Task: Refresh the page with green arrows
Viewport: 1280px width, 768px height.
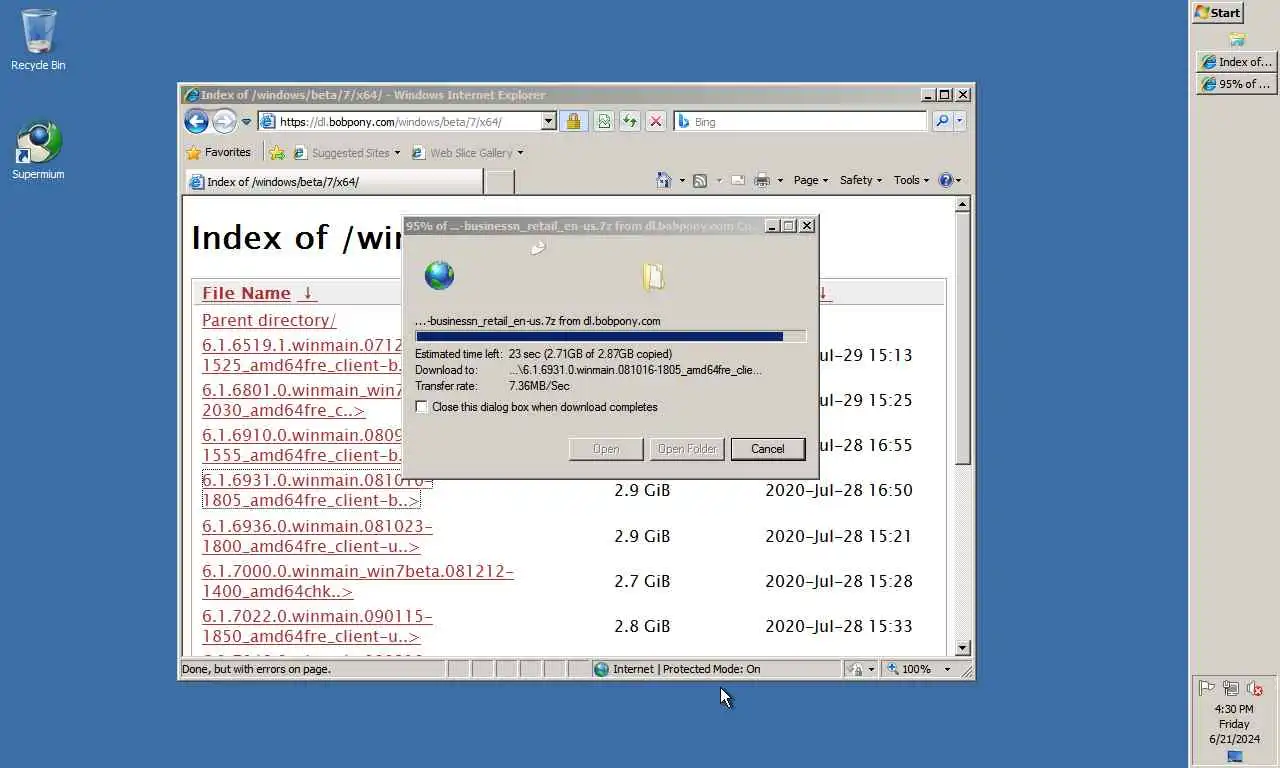Action: click(630, 121)
